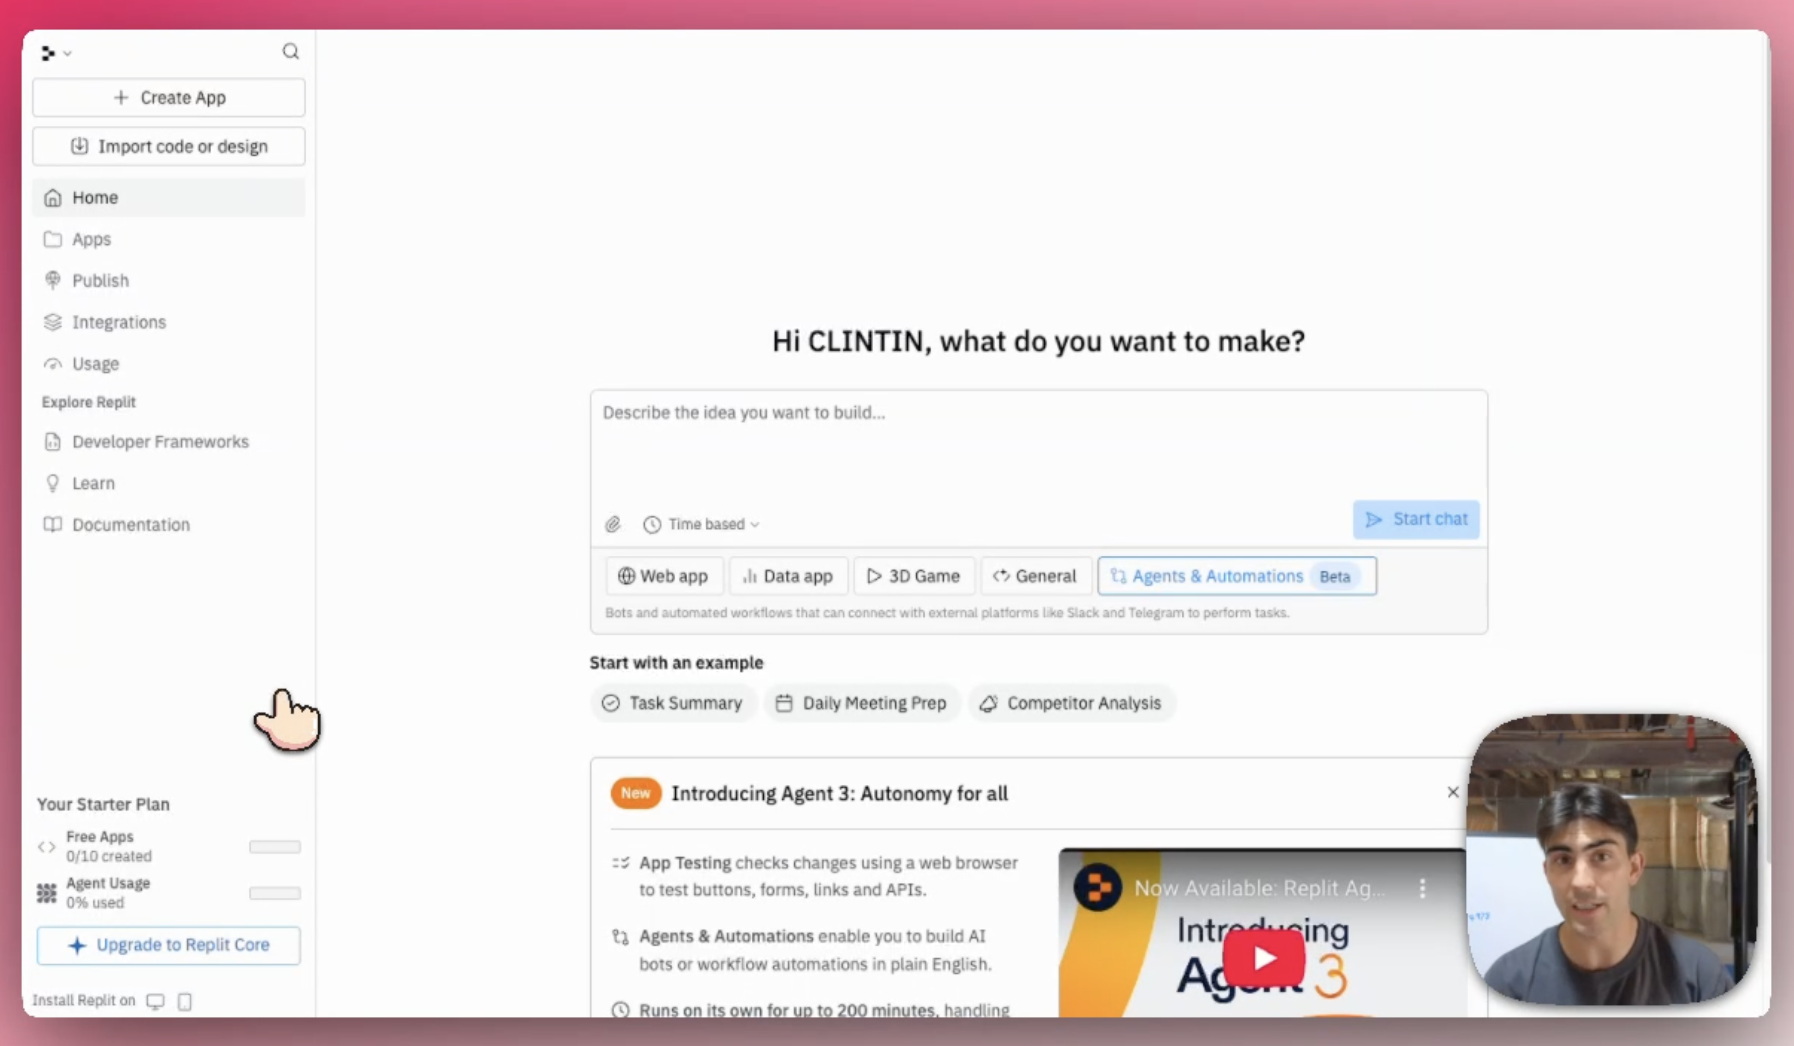This screenshot has width=1794, height=1046.
Task: Expand the Time based dropdown
Action: 701,524
